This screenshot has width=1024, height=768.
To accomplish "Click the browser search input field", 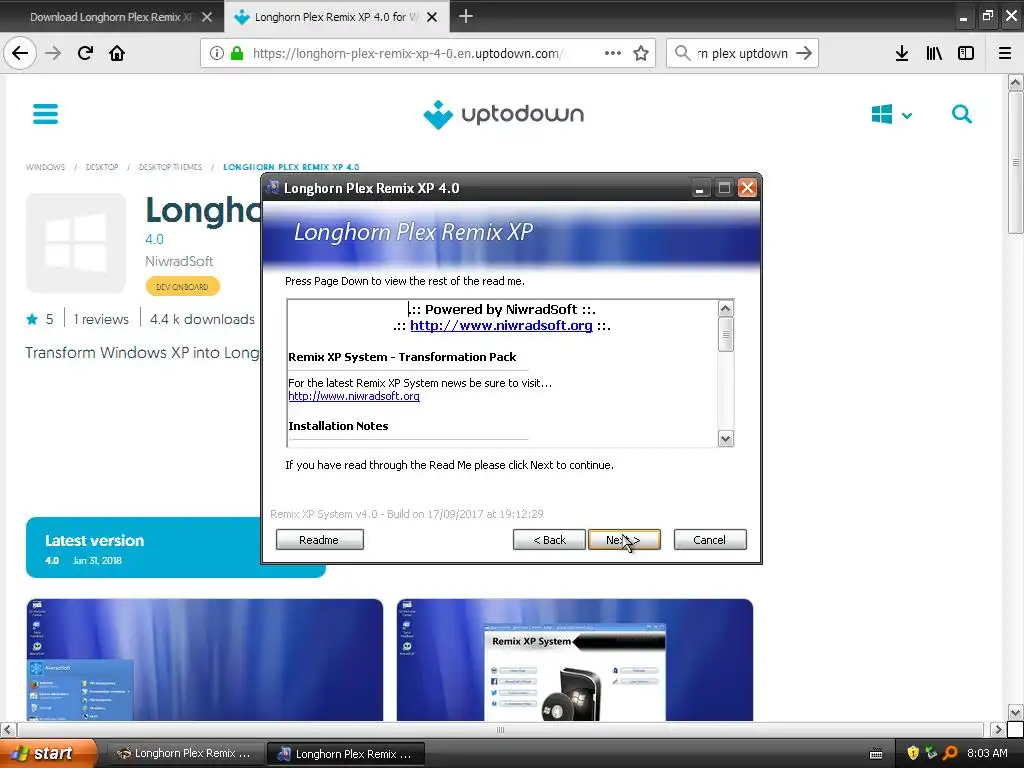I will pos(743,53).
